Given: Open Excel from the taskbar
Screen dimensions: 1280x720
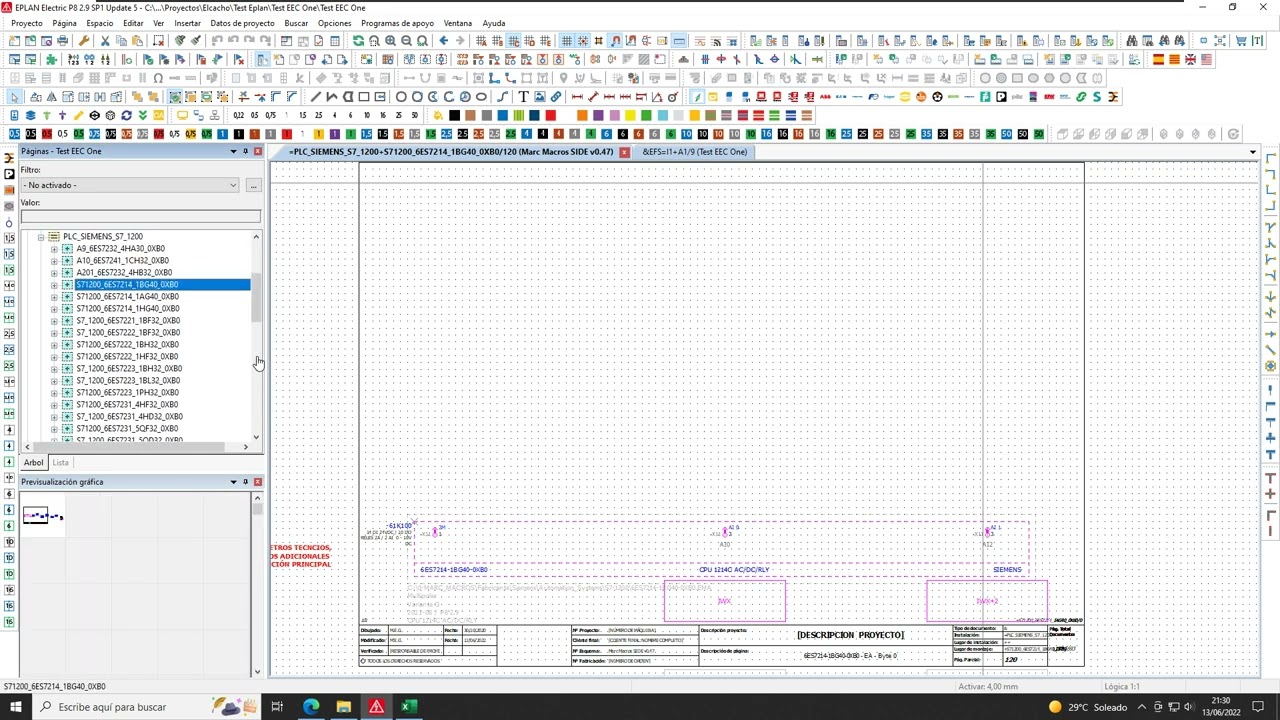Looking at the screenshot, I should [408, 707].
